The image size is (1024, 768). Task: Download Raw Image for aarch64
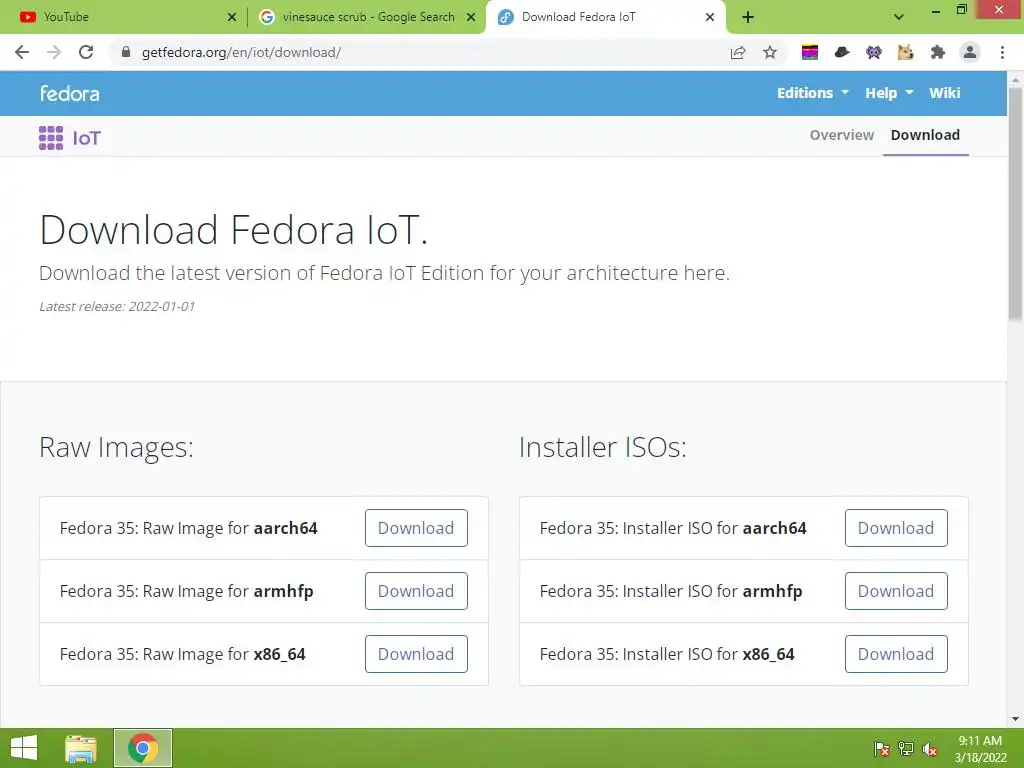[416, 528]
